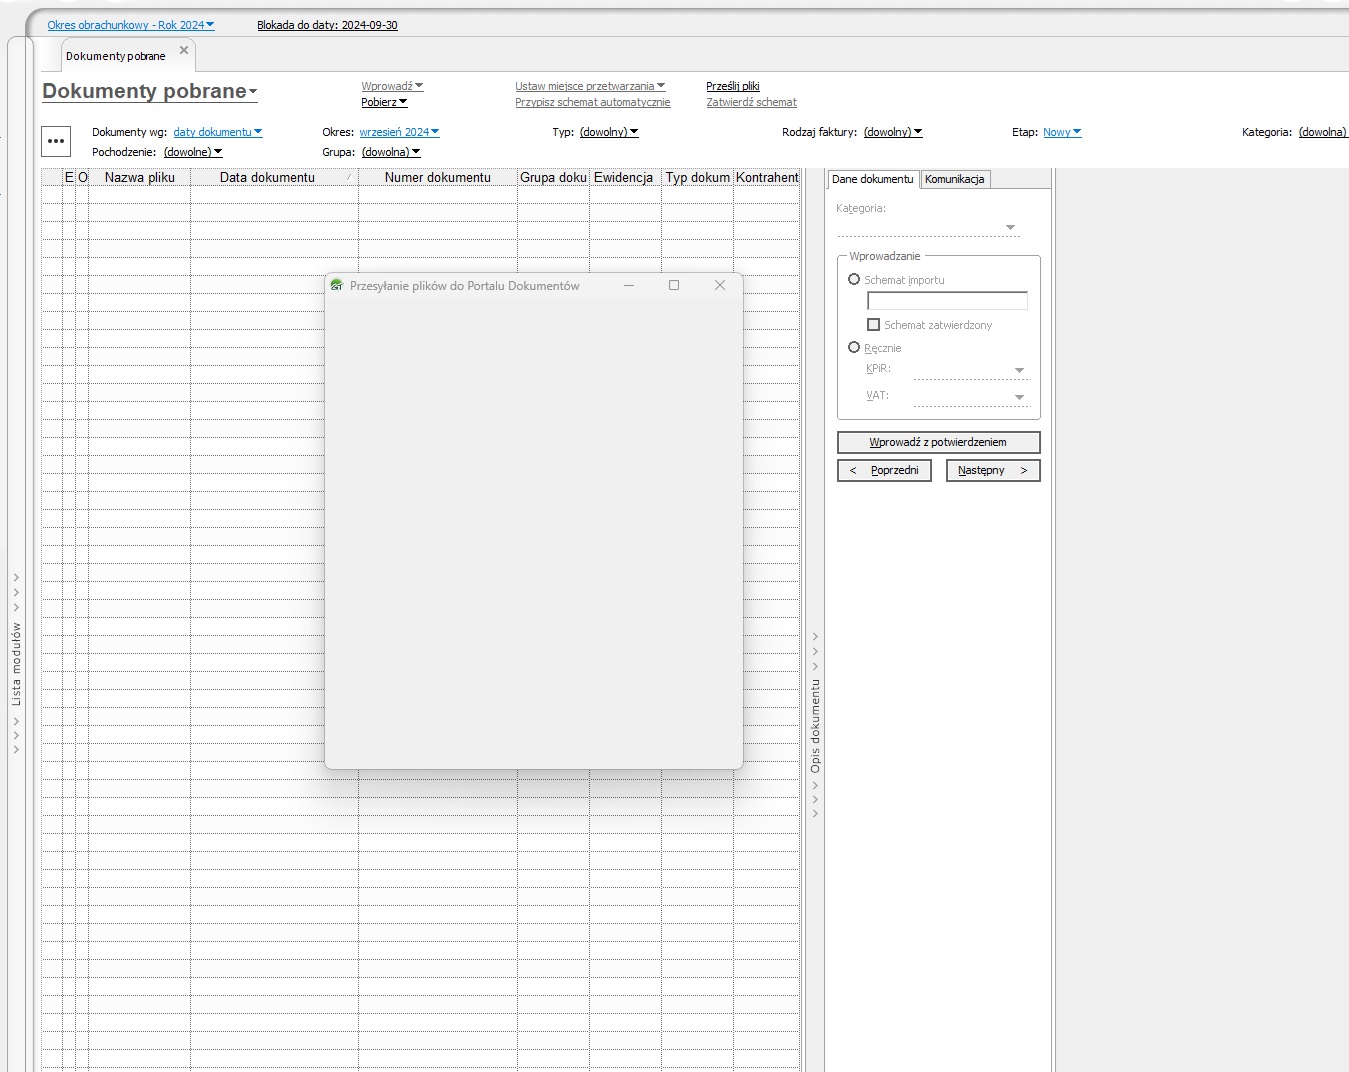
Task: Select the Ręcznie radio button
Action: tap(854, 347)
